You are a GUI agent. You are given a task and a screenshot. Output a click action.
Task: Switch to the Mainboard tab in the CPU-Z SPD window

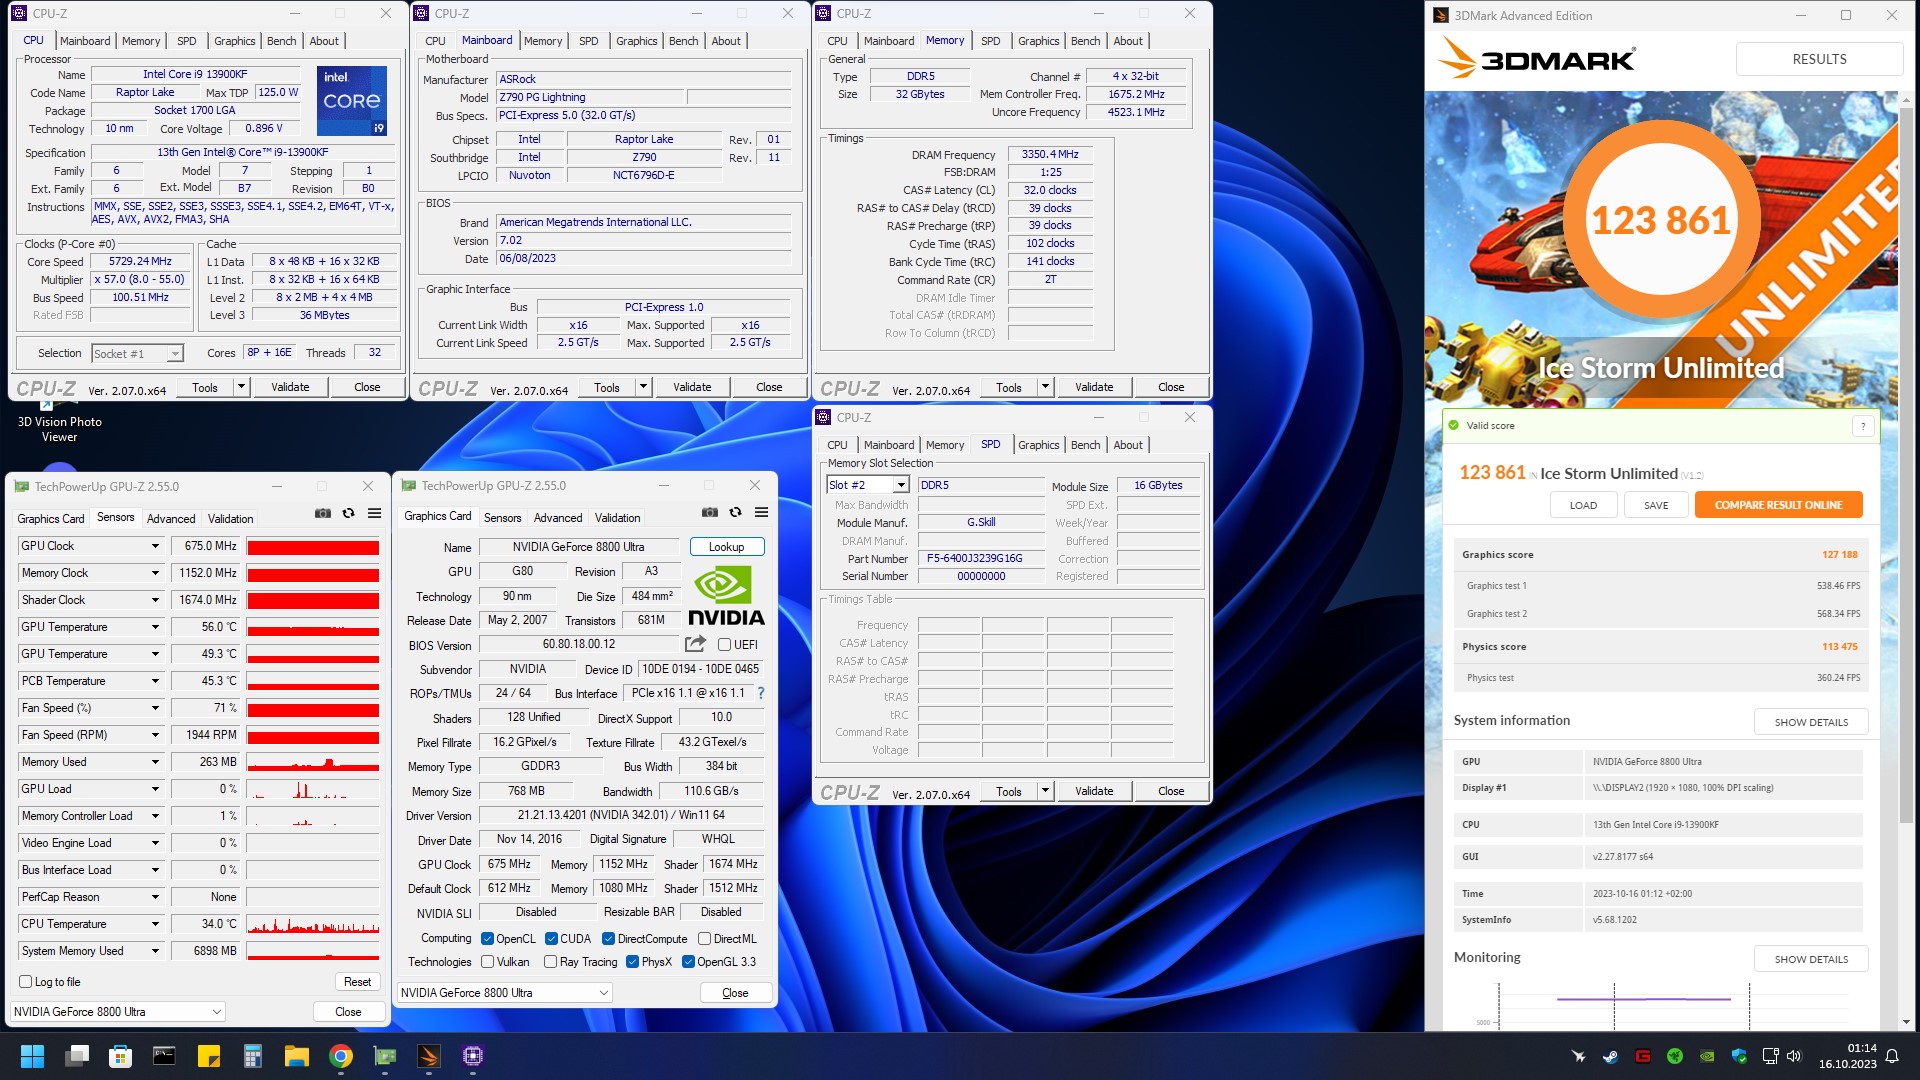tap(889, 445)
